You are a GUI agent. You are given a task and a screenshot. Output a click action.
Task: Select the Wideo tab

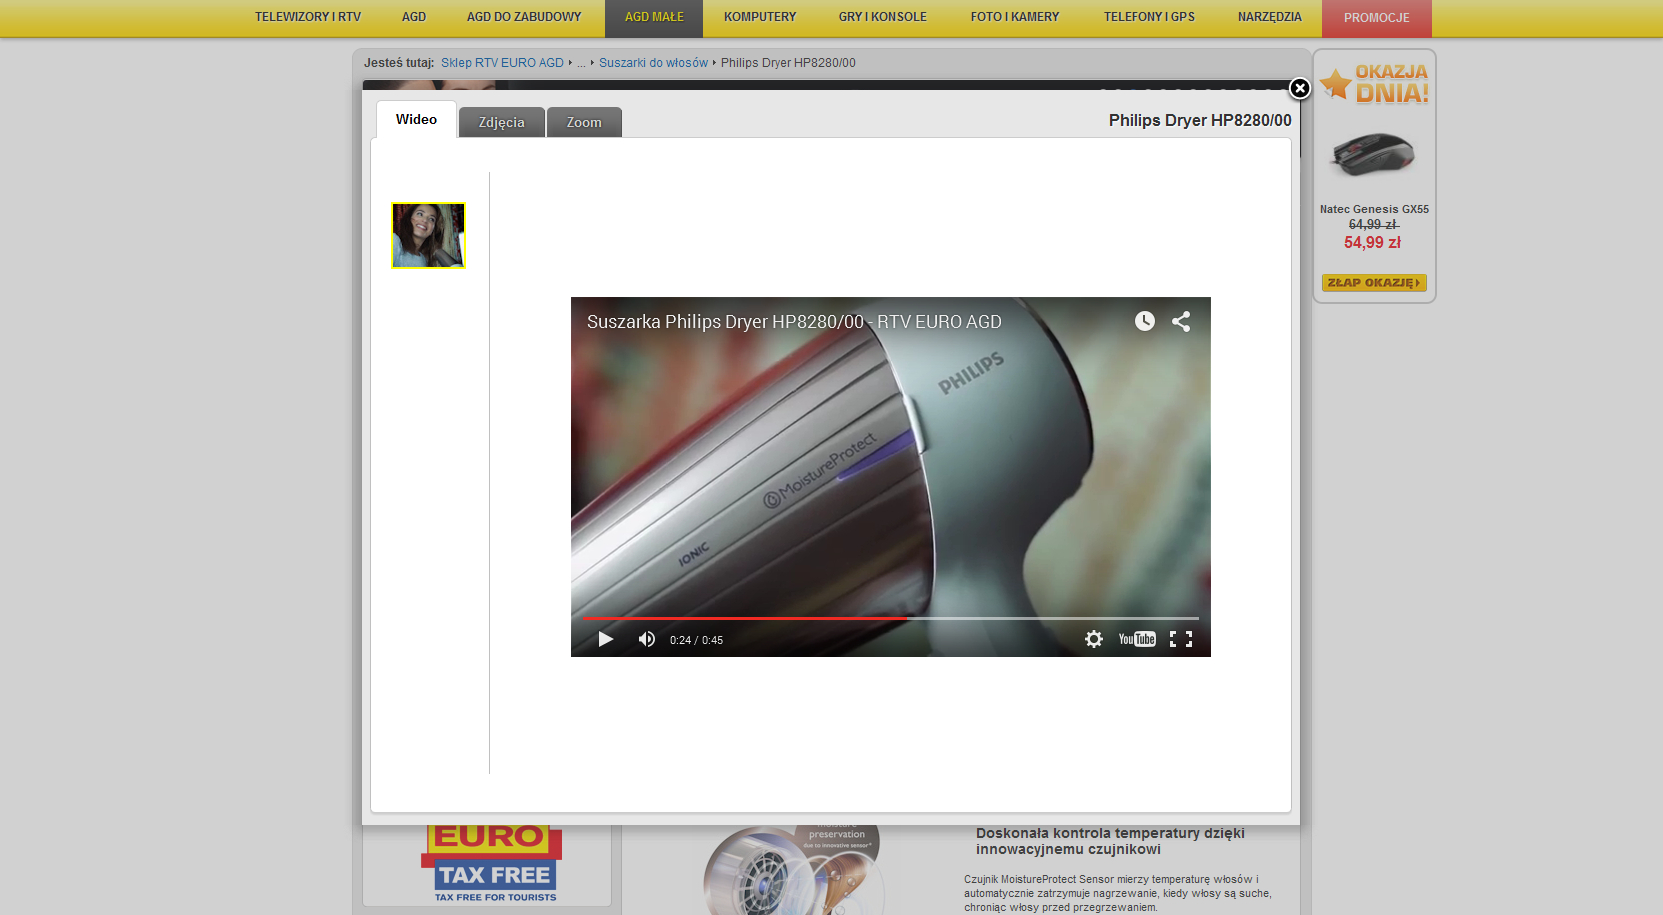click(416, 119)
